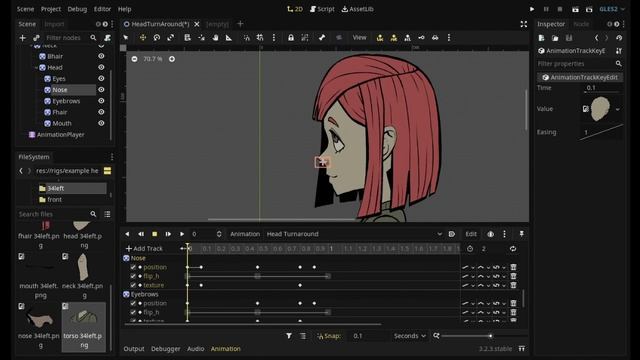Click the Easing curve control

pos(602,132)
